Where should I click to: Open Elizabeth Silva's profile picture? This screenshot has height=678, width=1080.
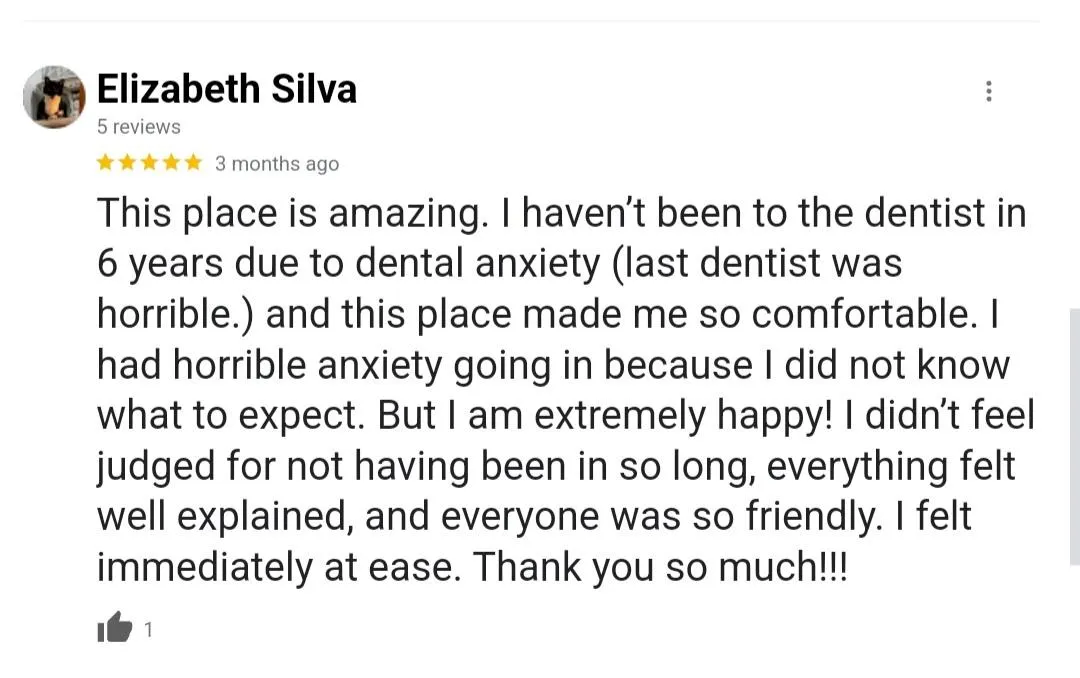click(54, 97)
